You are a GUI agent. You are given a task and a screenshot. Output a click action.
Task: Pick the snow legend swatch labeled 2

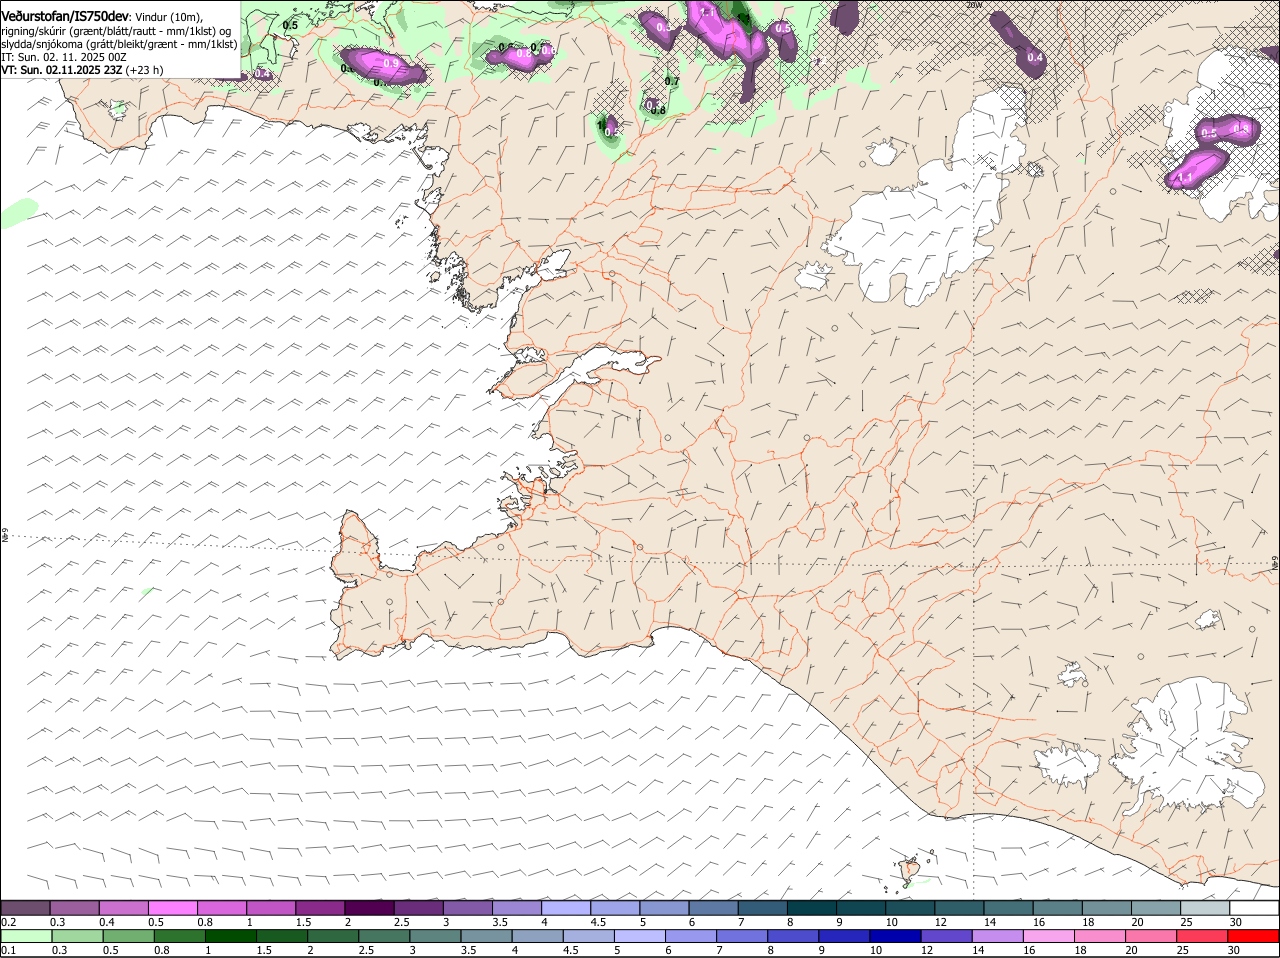pos(369,907)
